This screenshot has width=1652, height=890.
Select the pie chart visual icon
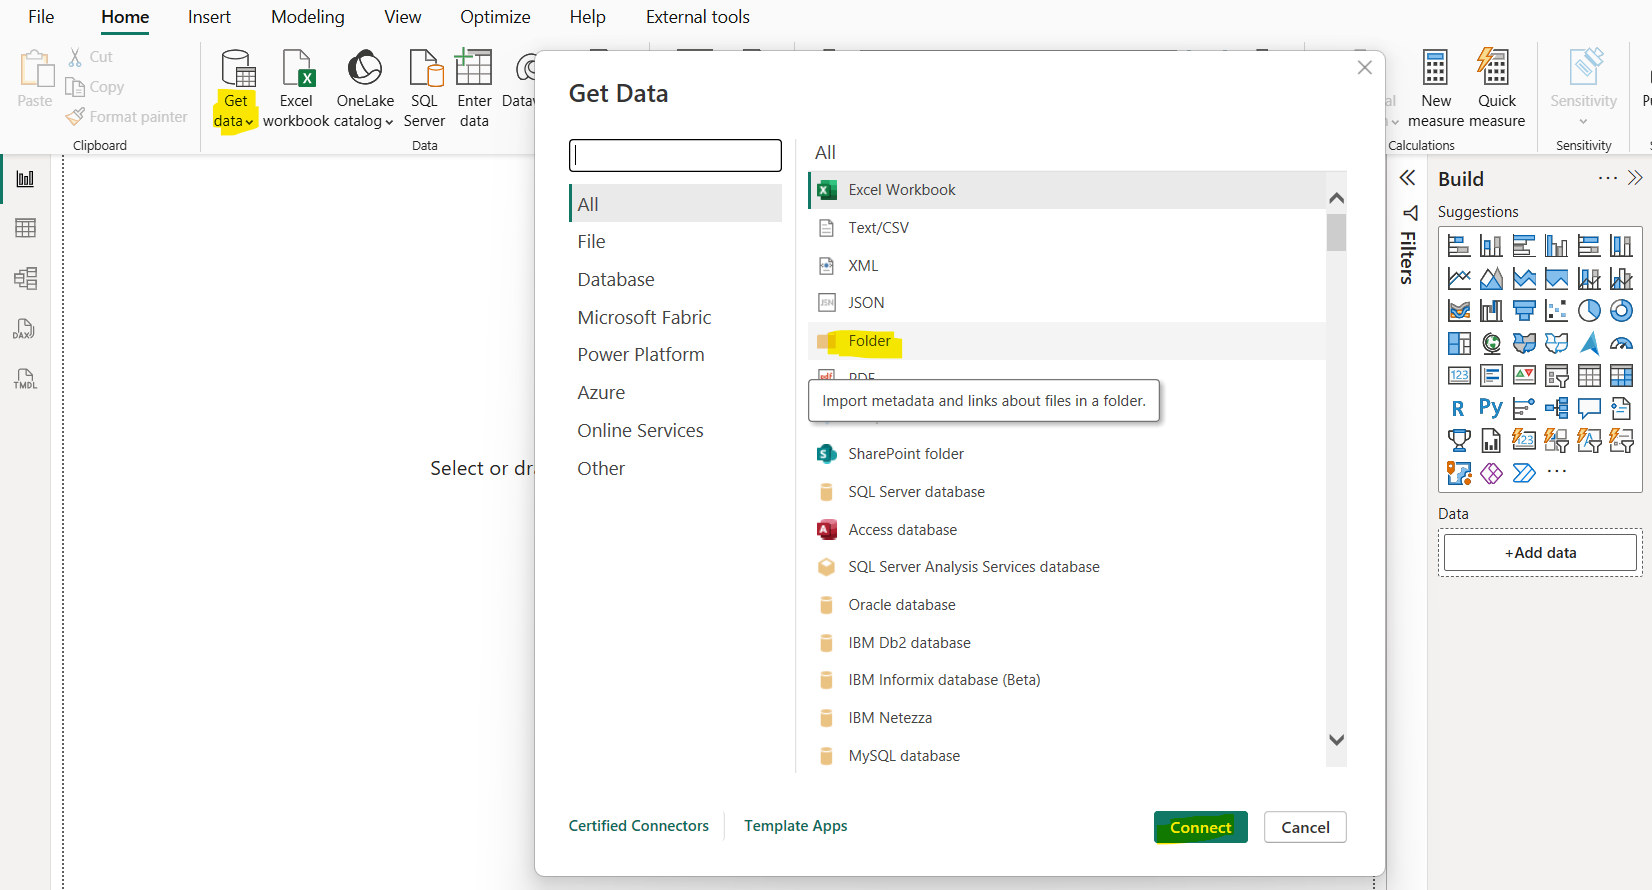pyautogui.click(x=1589, y=311)
